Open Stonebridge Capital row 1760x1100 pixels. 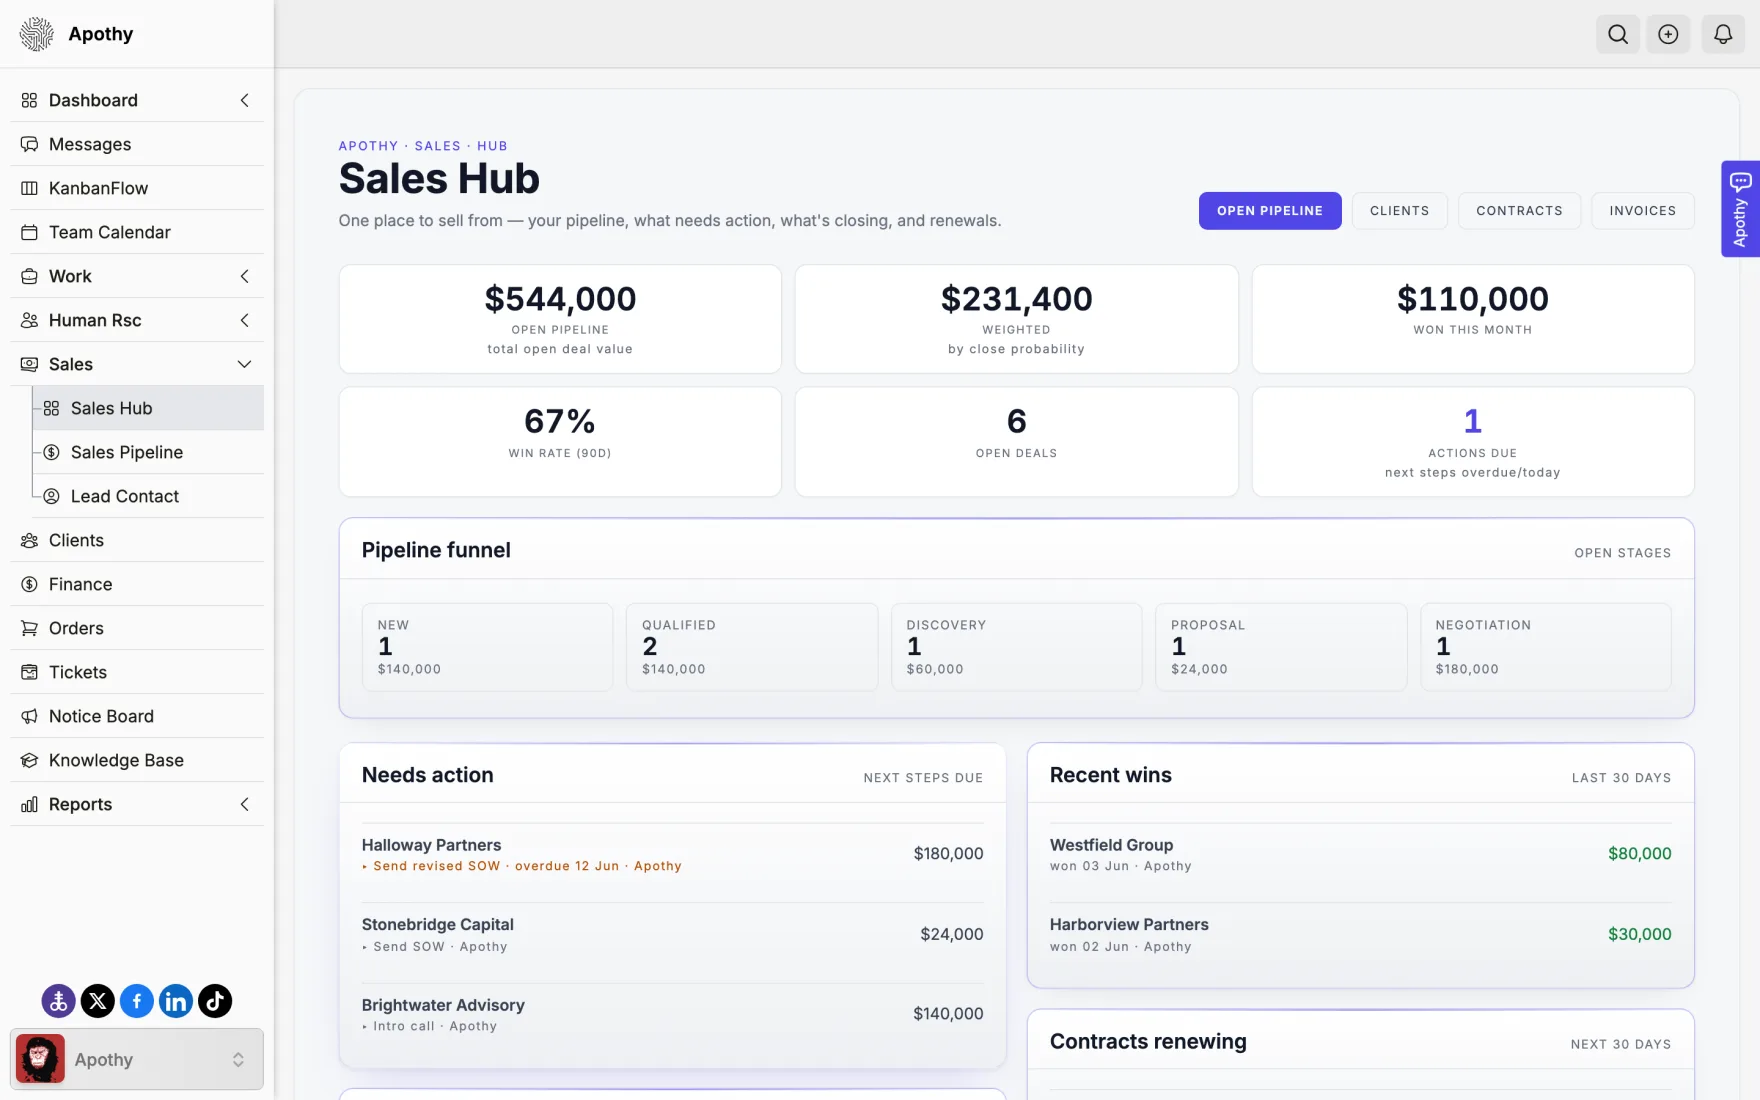672,934
